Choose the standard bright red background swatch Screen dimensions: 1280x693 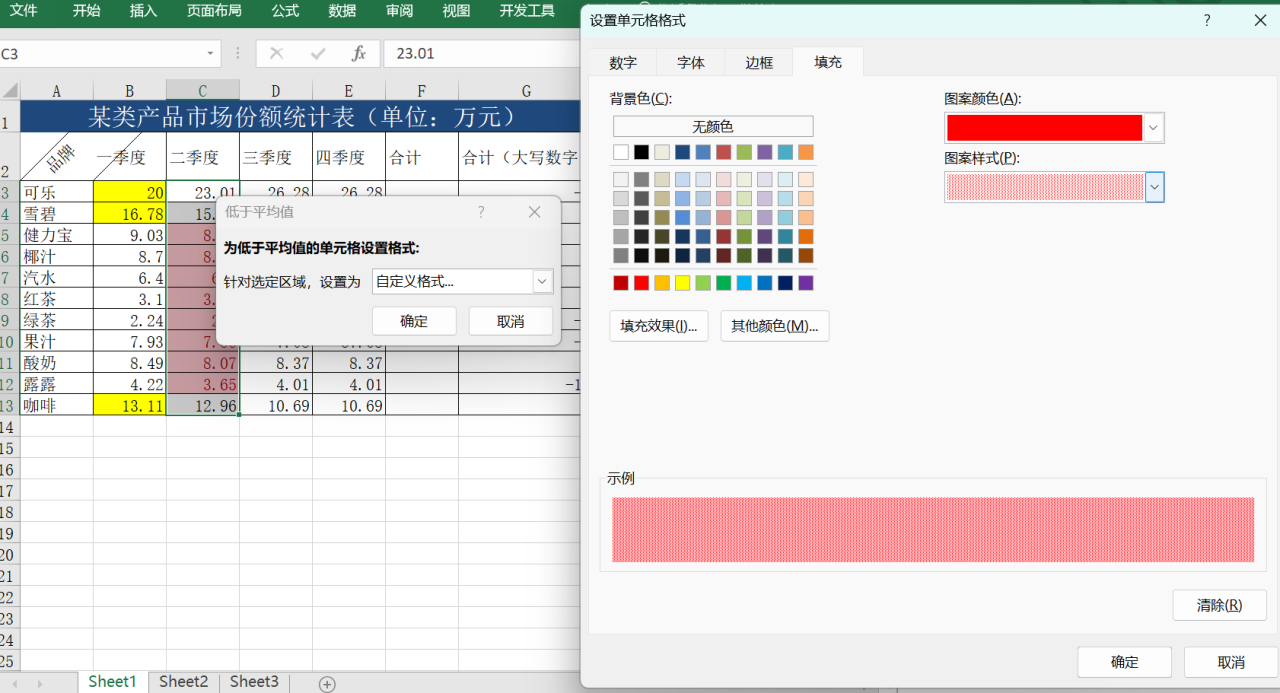642,283
